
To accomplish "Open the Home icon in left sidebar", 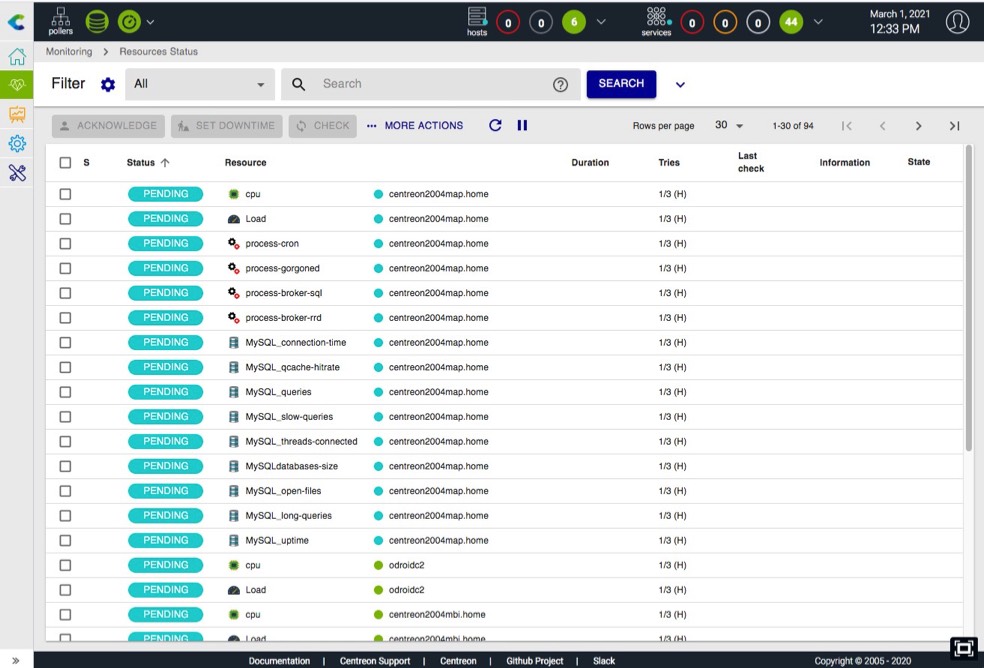I will point(17,57).
